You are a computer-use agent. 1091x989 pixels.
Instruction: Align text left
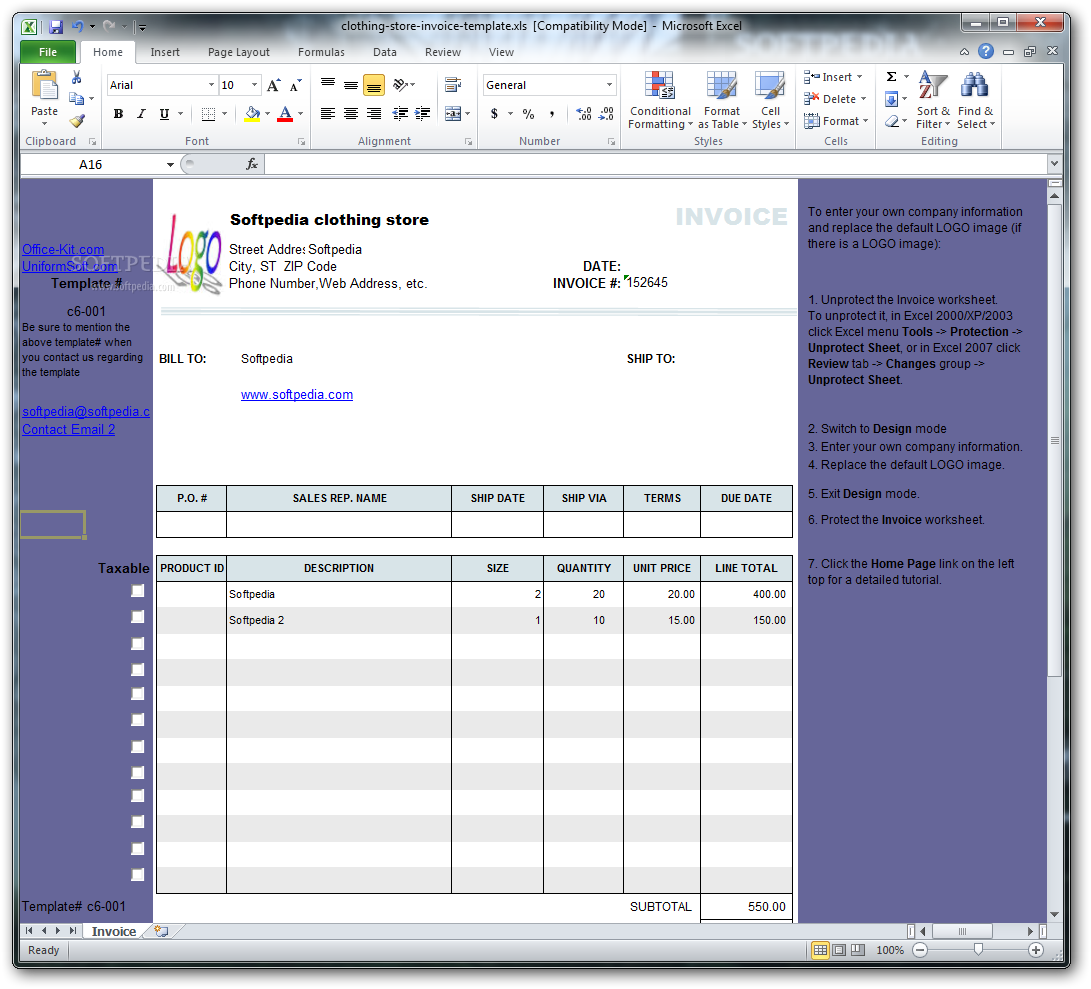click(328, 113)
